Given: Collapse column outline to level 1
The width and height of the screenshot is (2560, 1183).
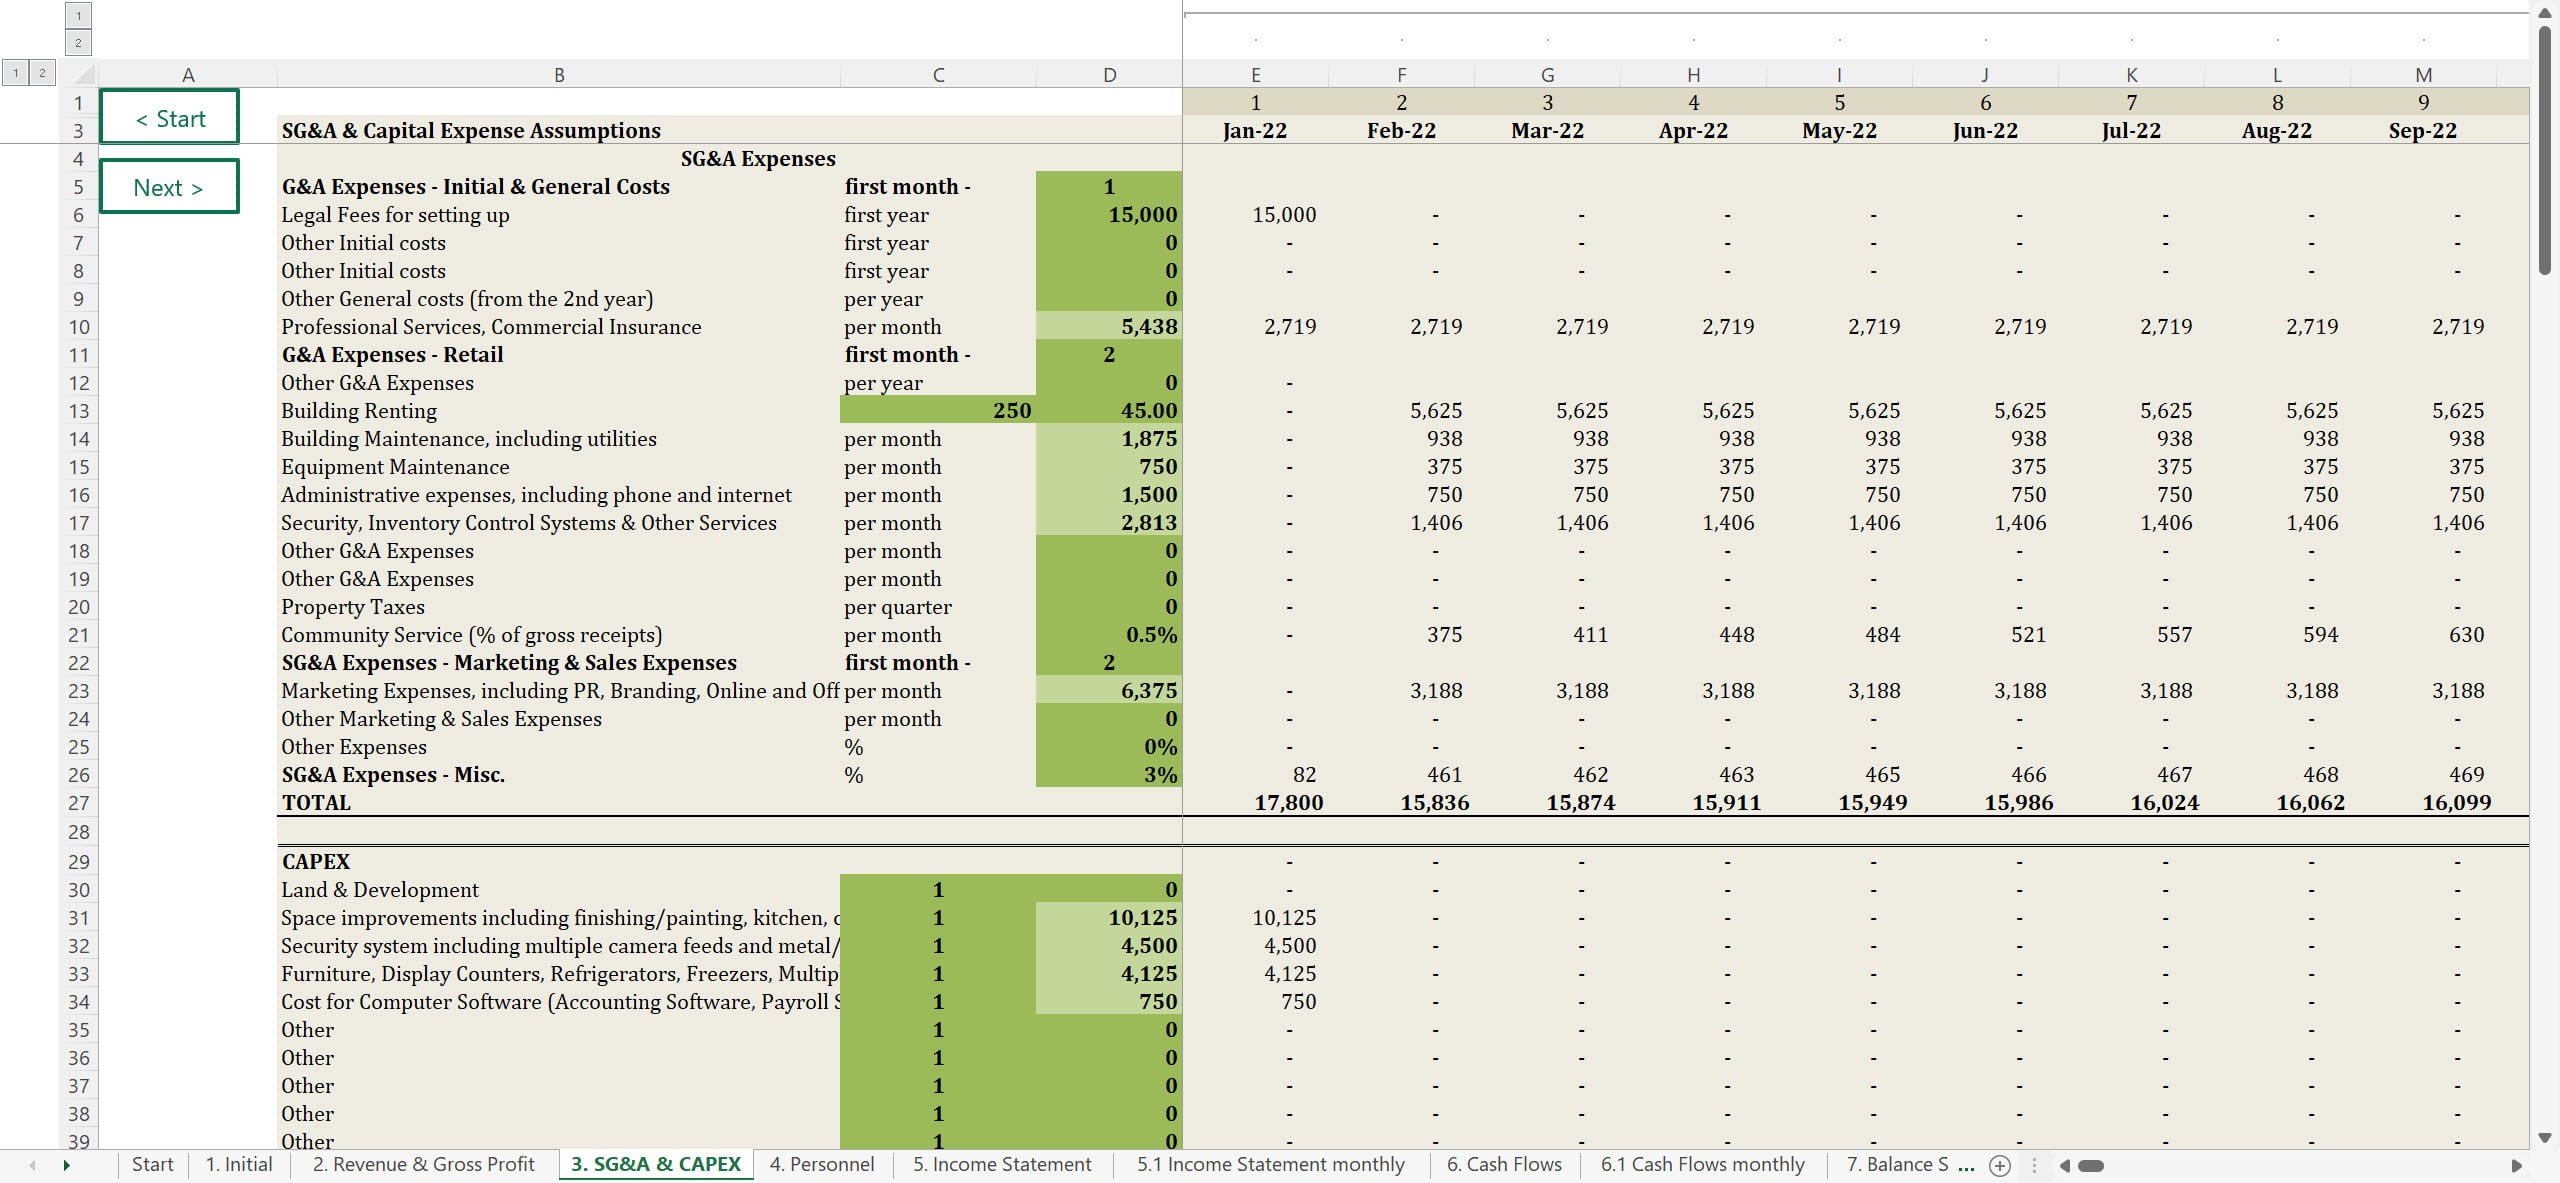Looking at the screenshot, I should click(x=78, y=15).
